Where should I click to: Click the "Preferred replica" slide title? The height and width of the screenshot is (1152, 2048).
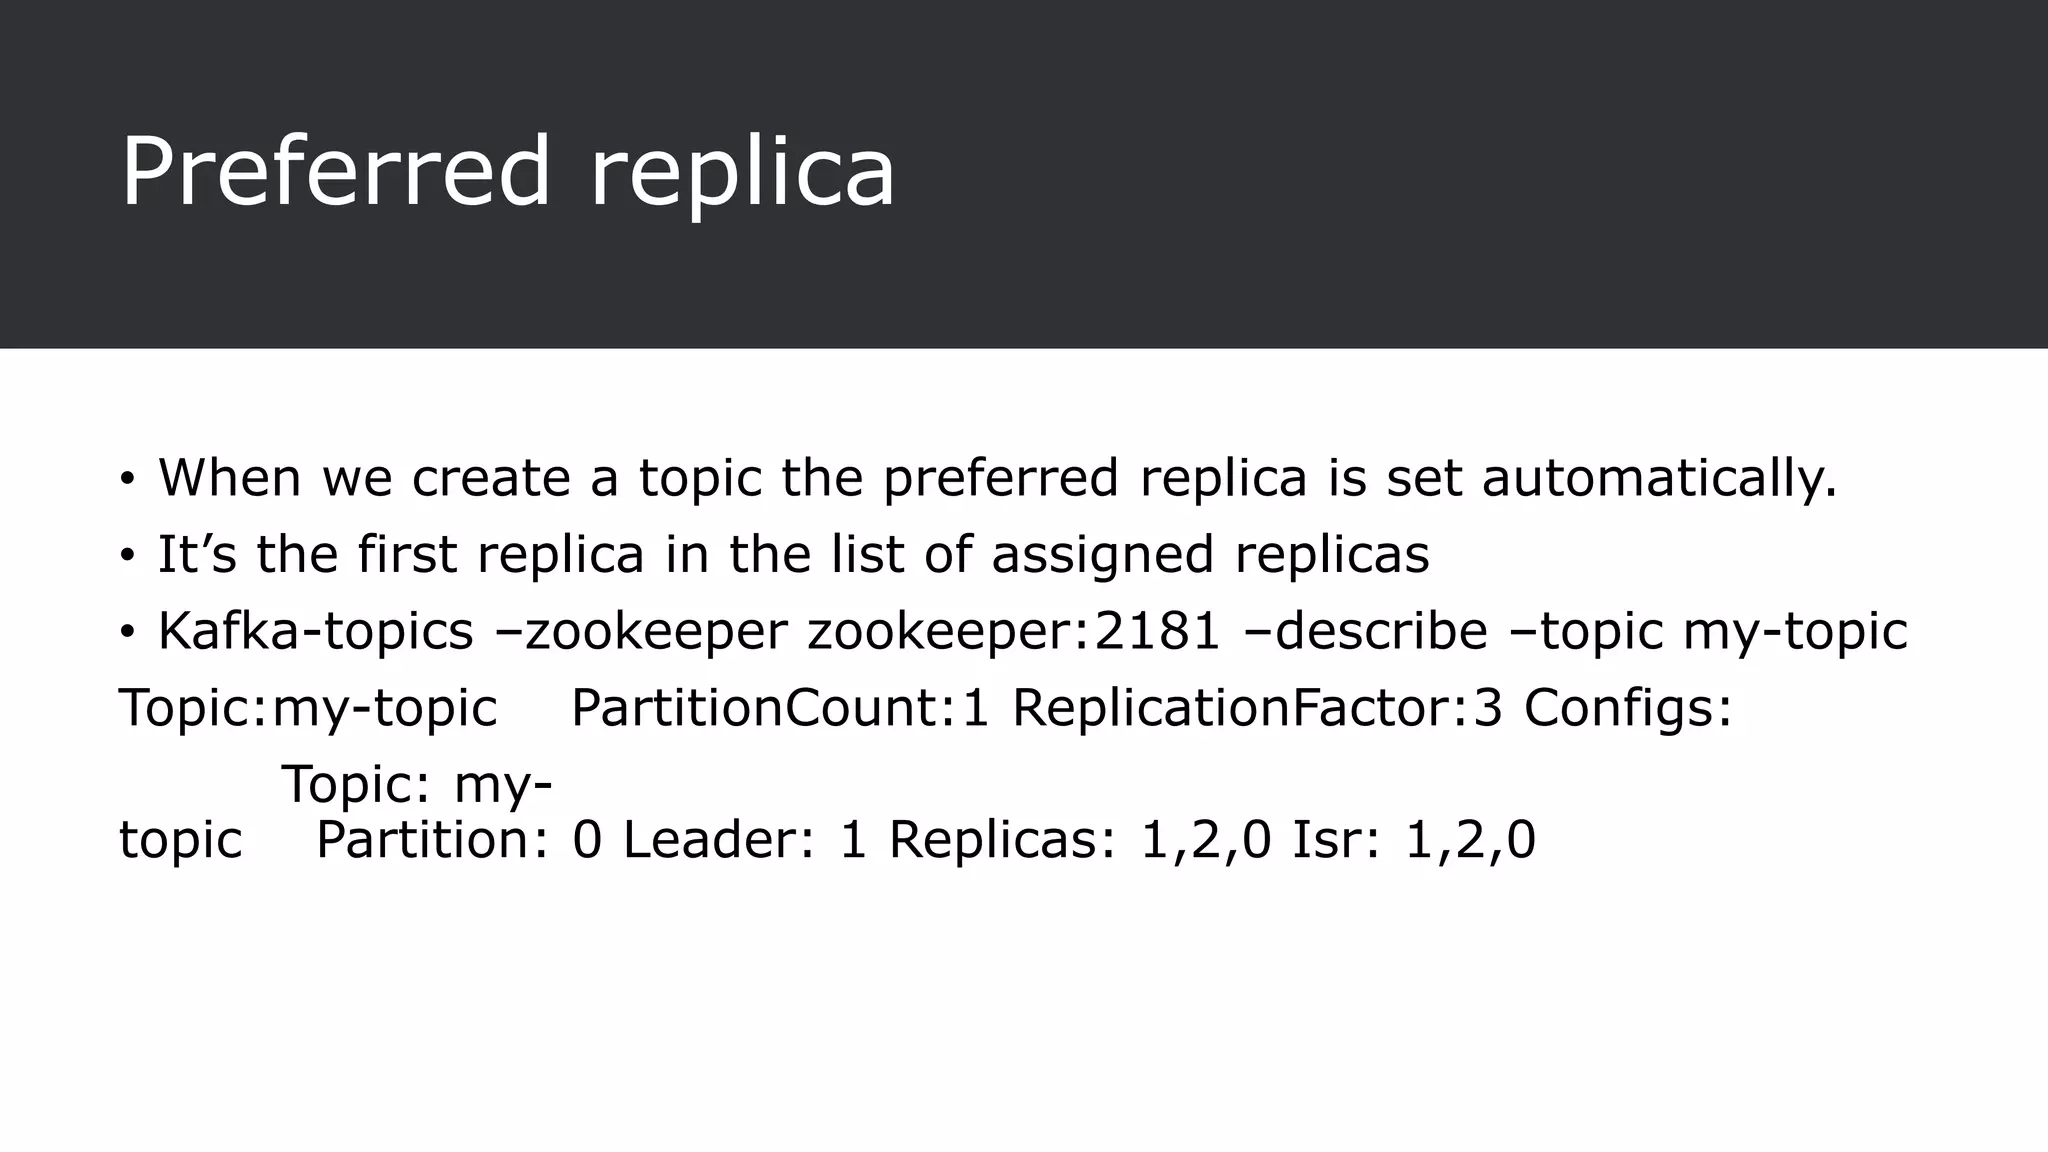(507, 171)
